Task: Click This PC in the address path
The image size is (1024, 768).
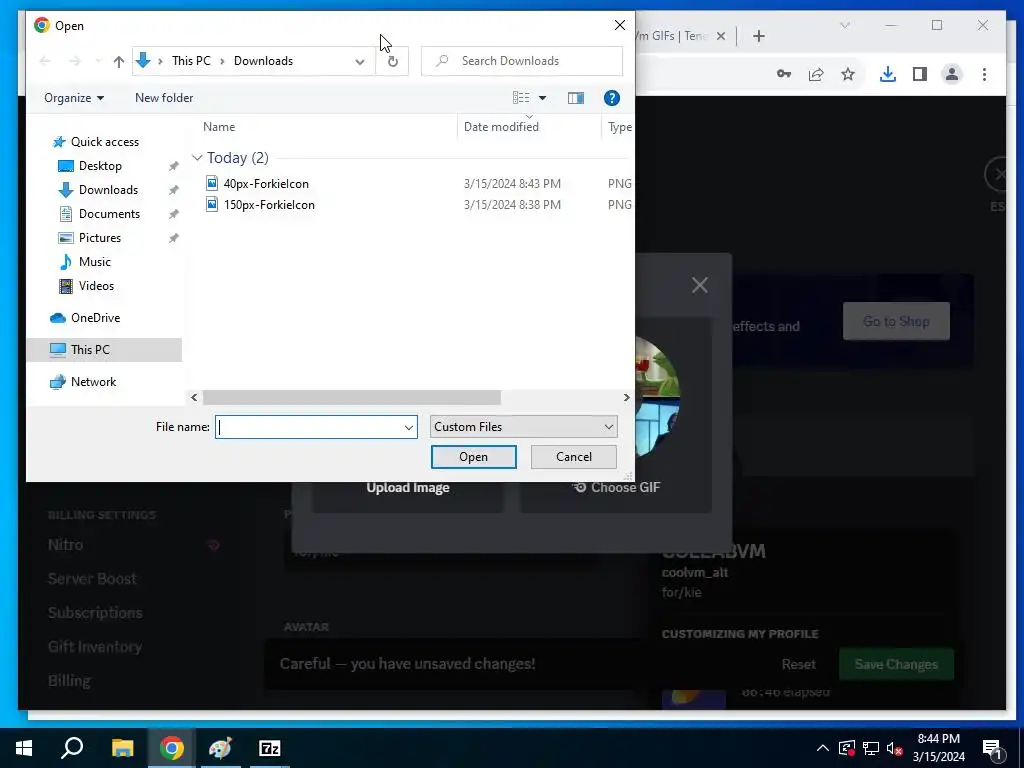Action: (191, 61)
